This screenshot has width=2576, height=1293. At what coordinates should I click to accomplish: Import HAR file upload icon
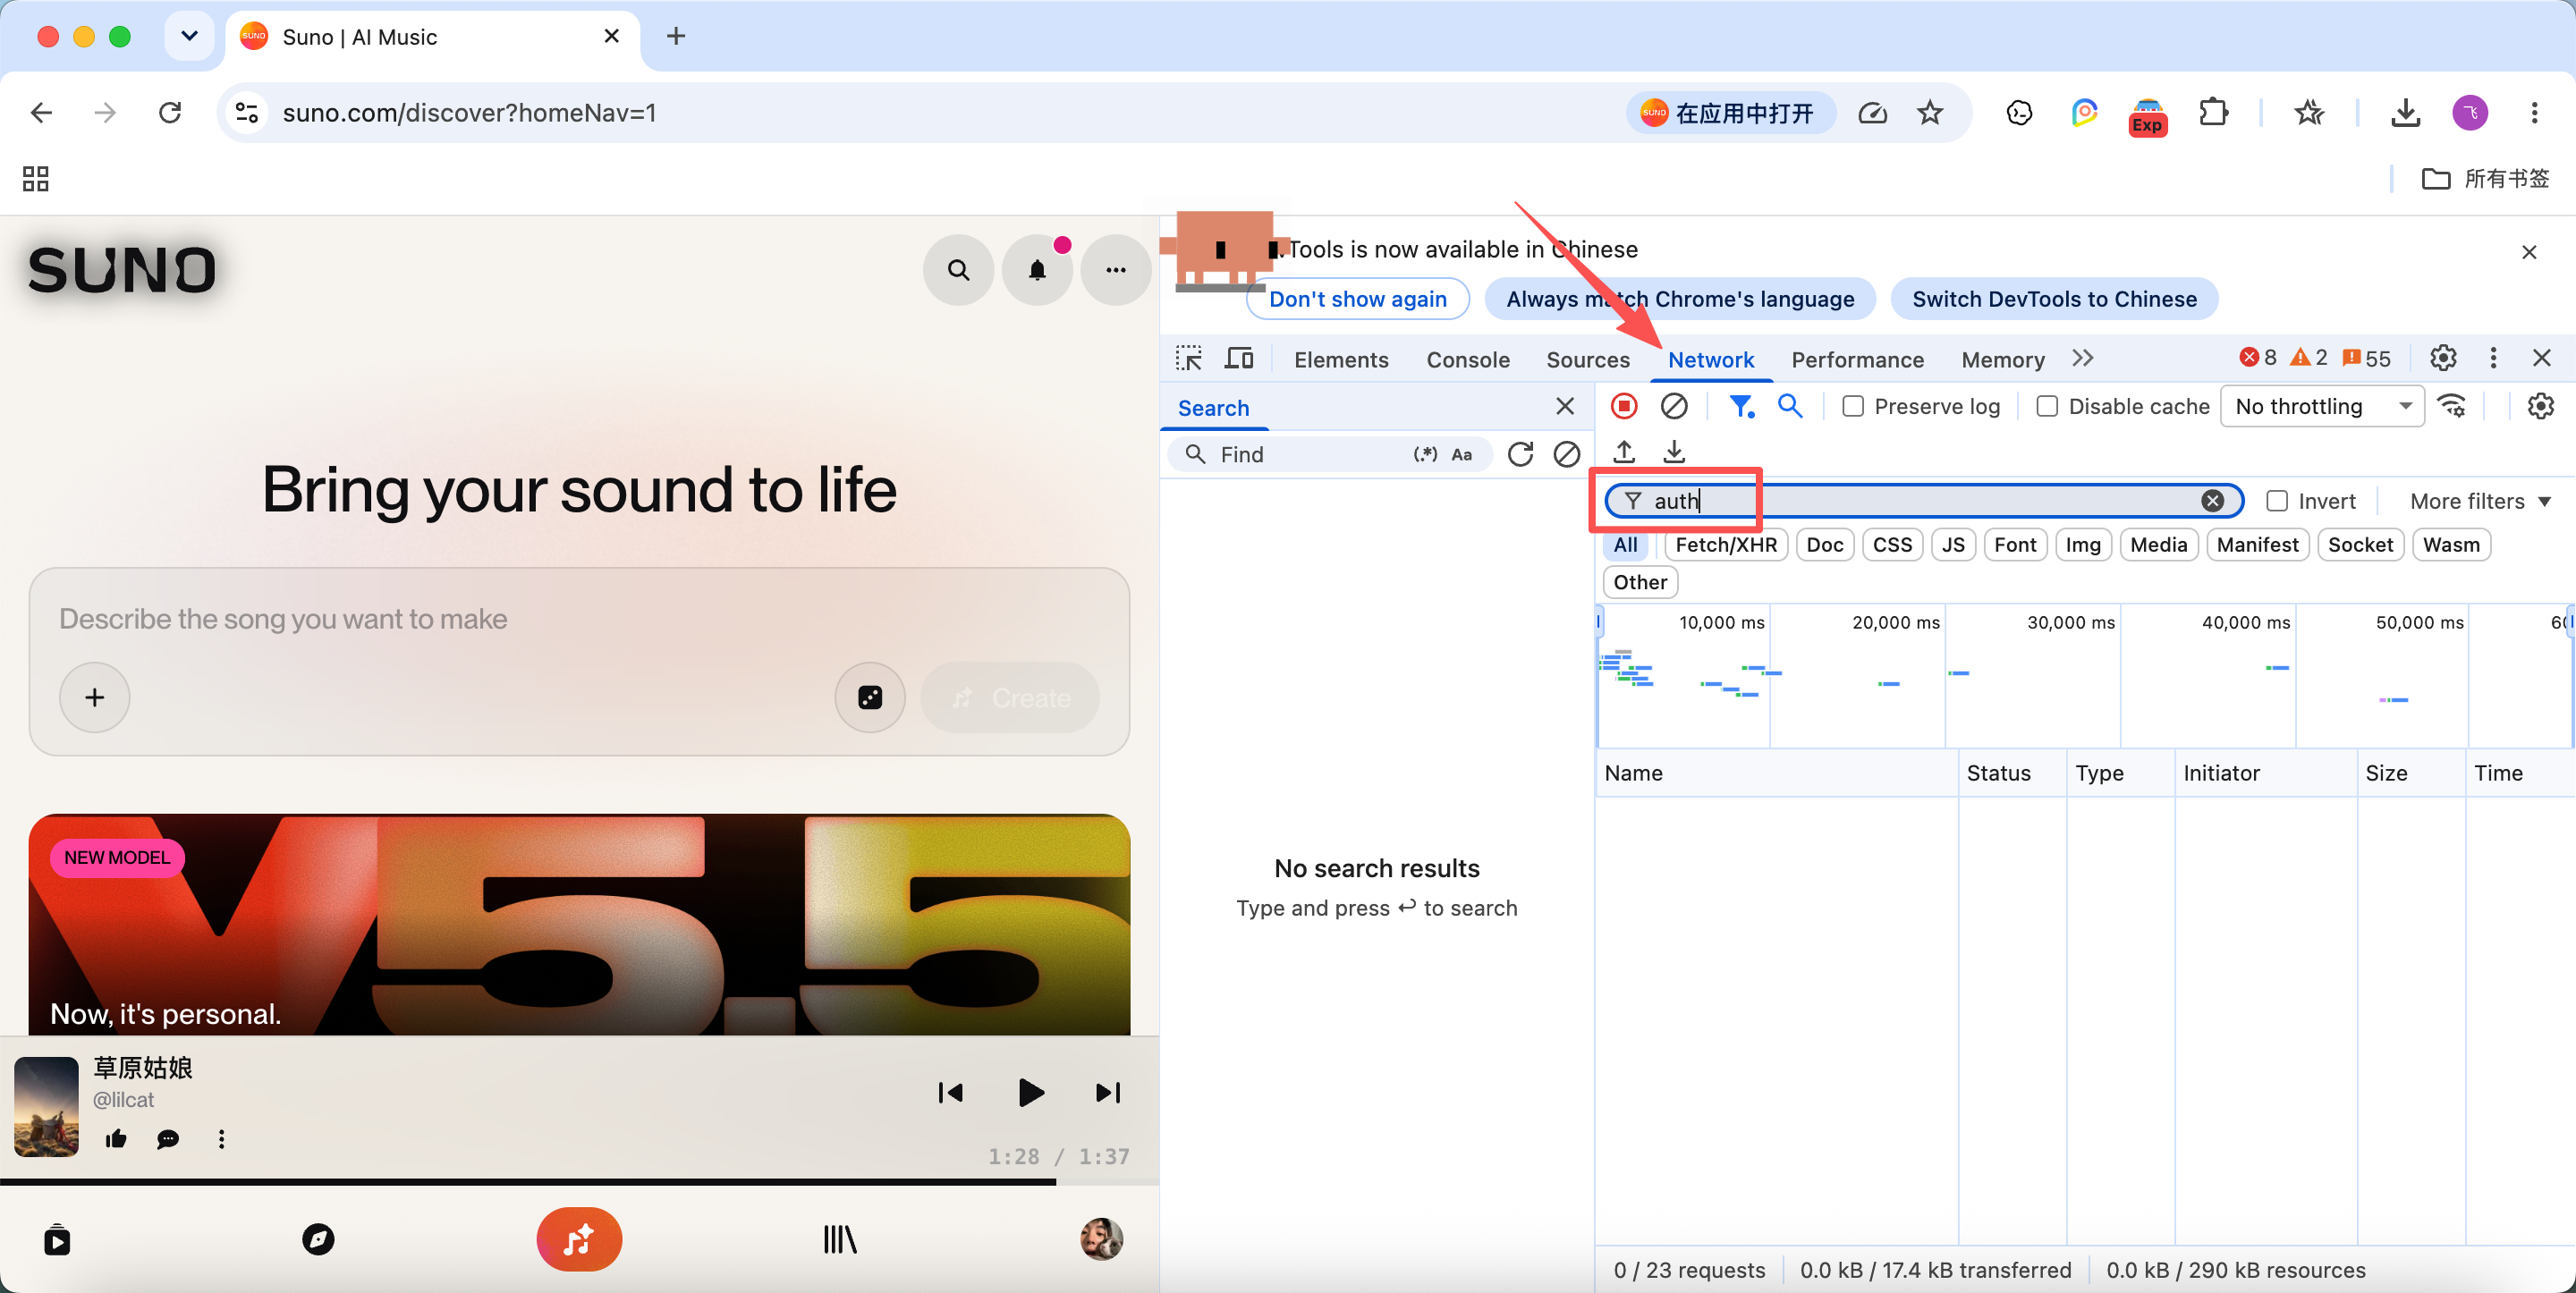click(1625, 452)
